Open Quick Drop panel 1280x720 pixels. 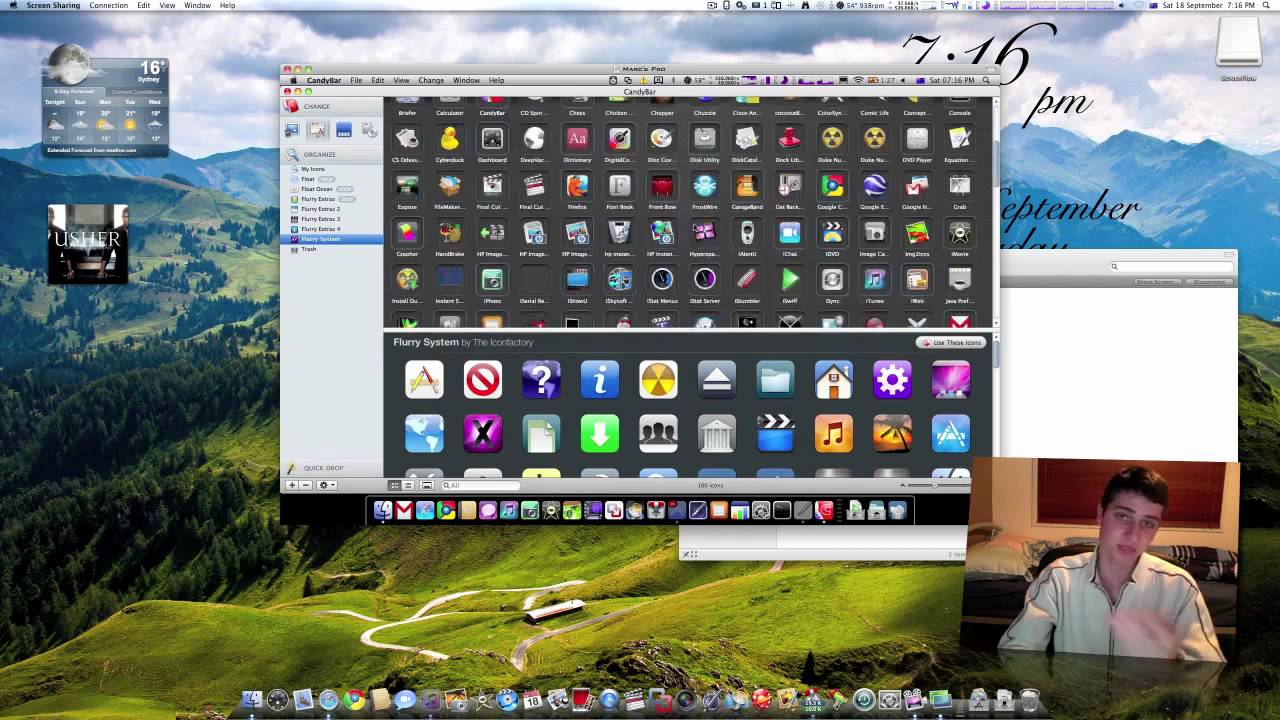(x=324, y=468)
